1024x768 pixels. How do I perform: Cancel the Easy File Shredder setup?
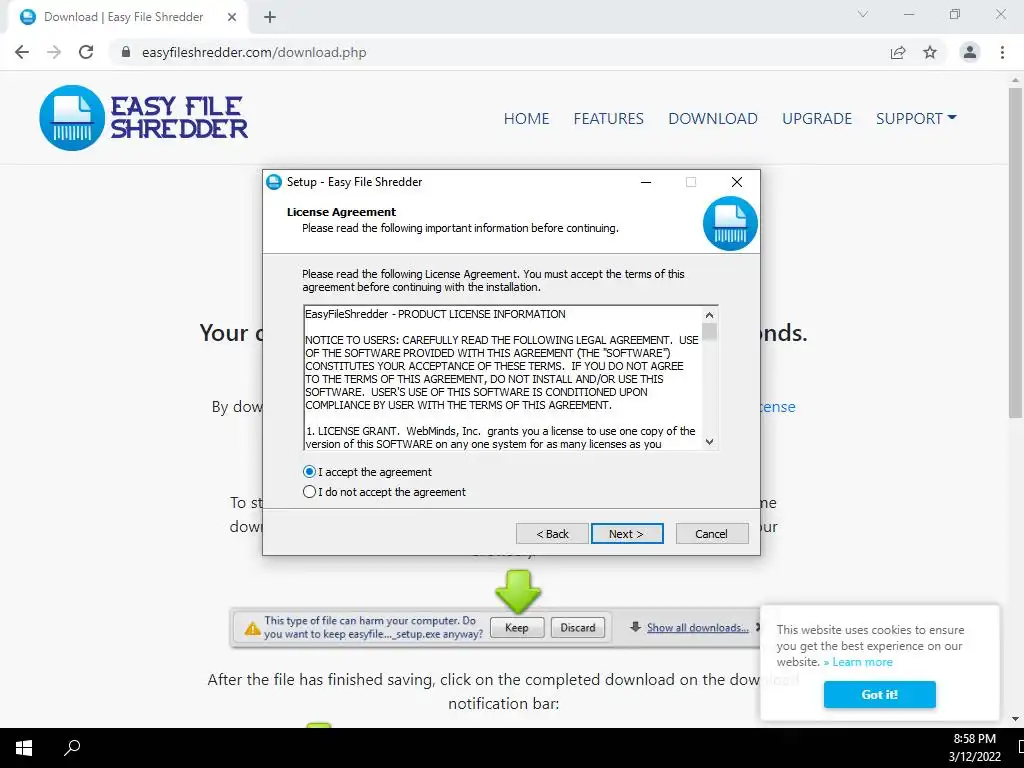pos(711,534)
